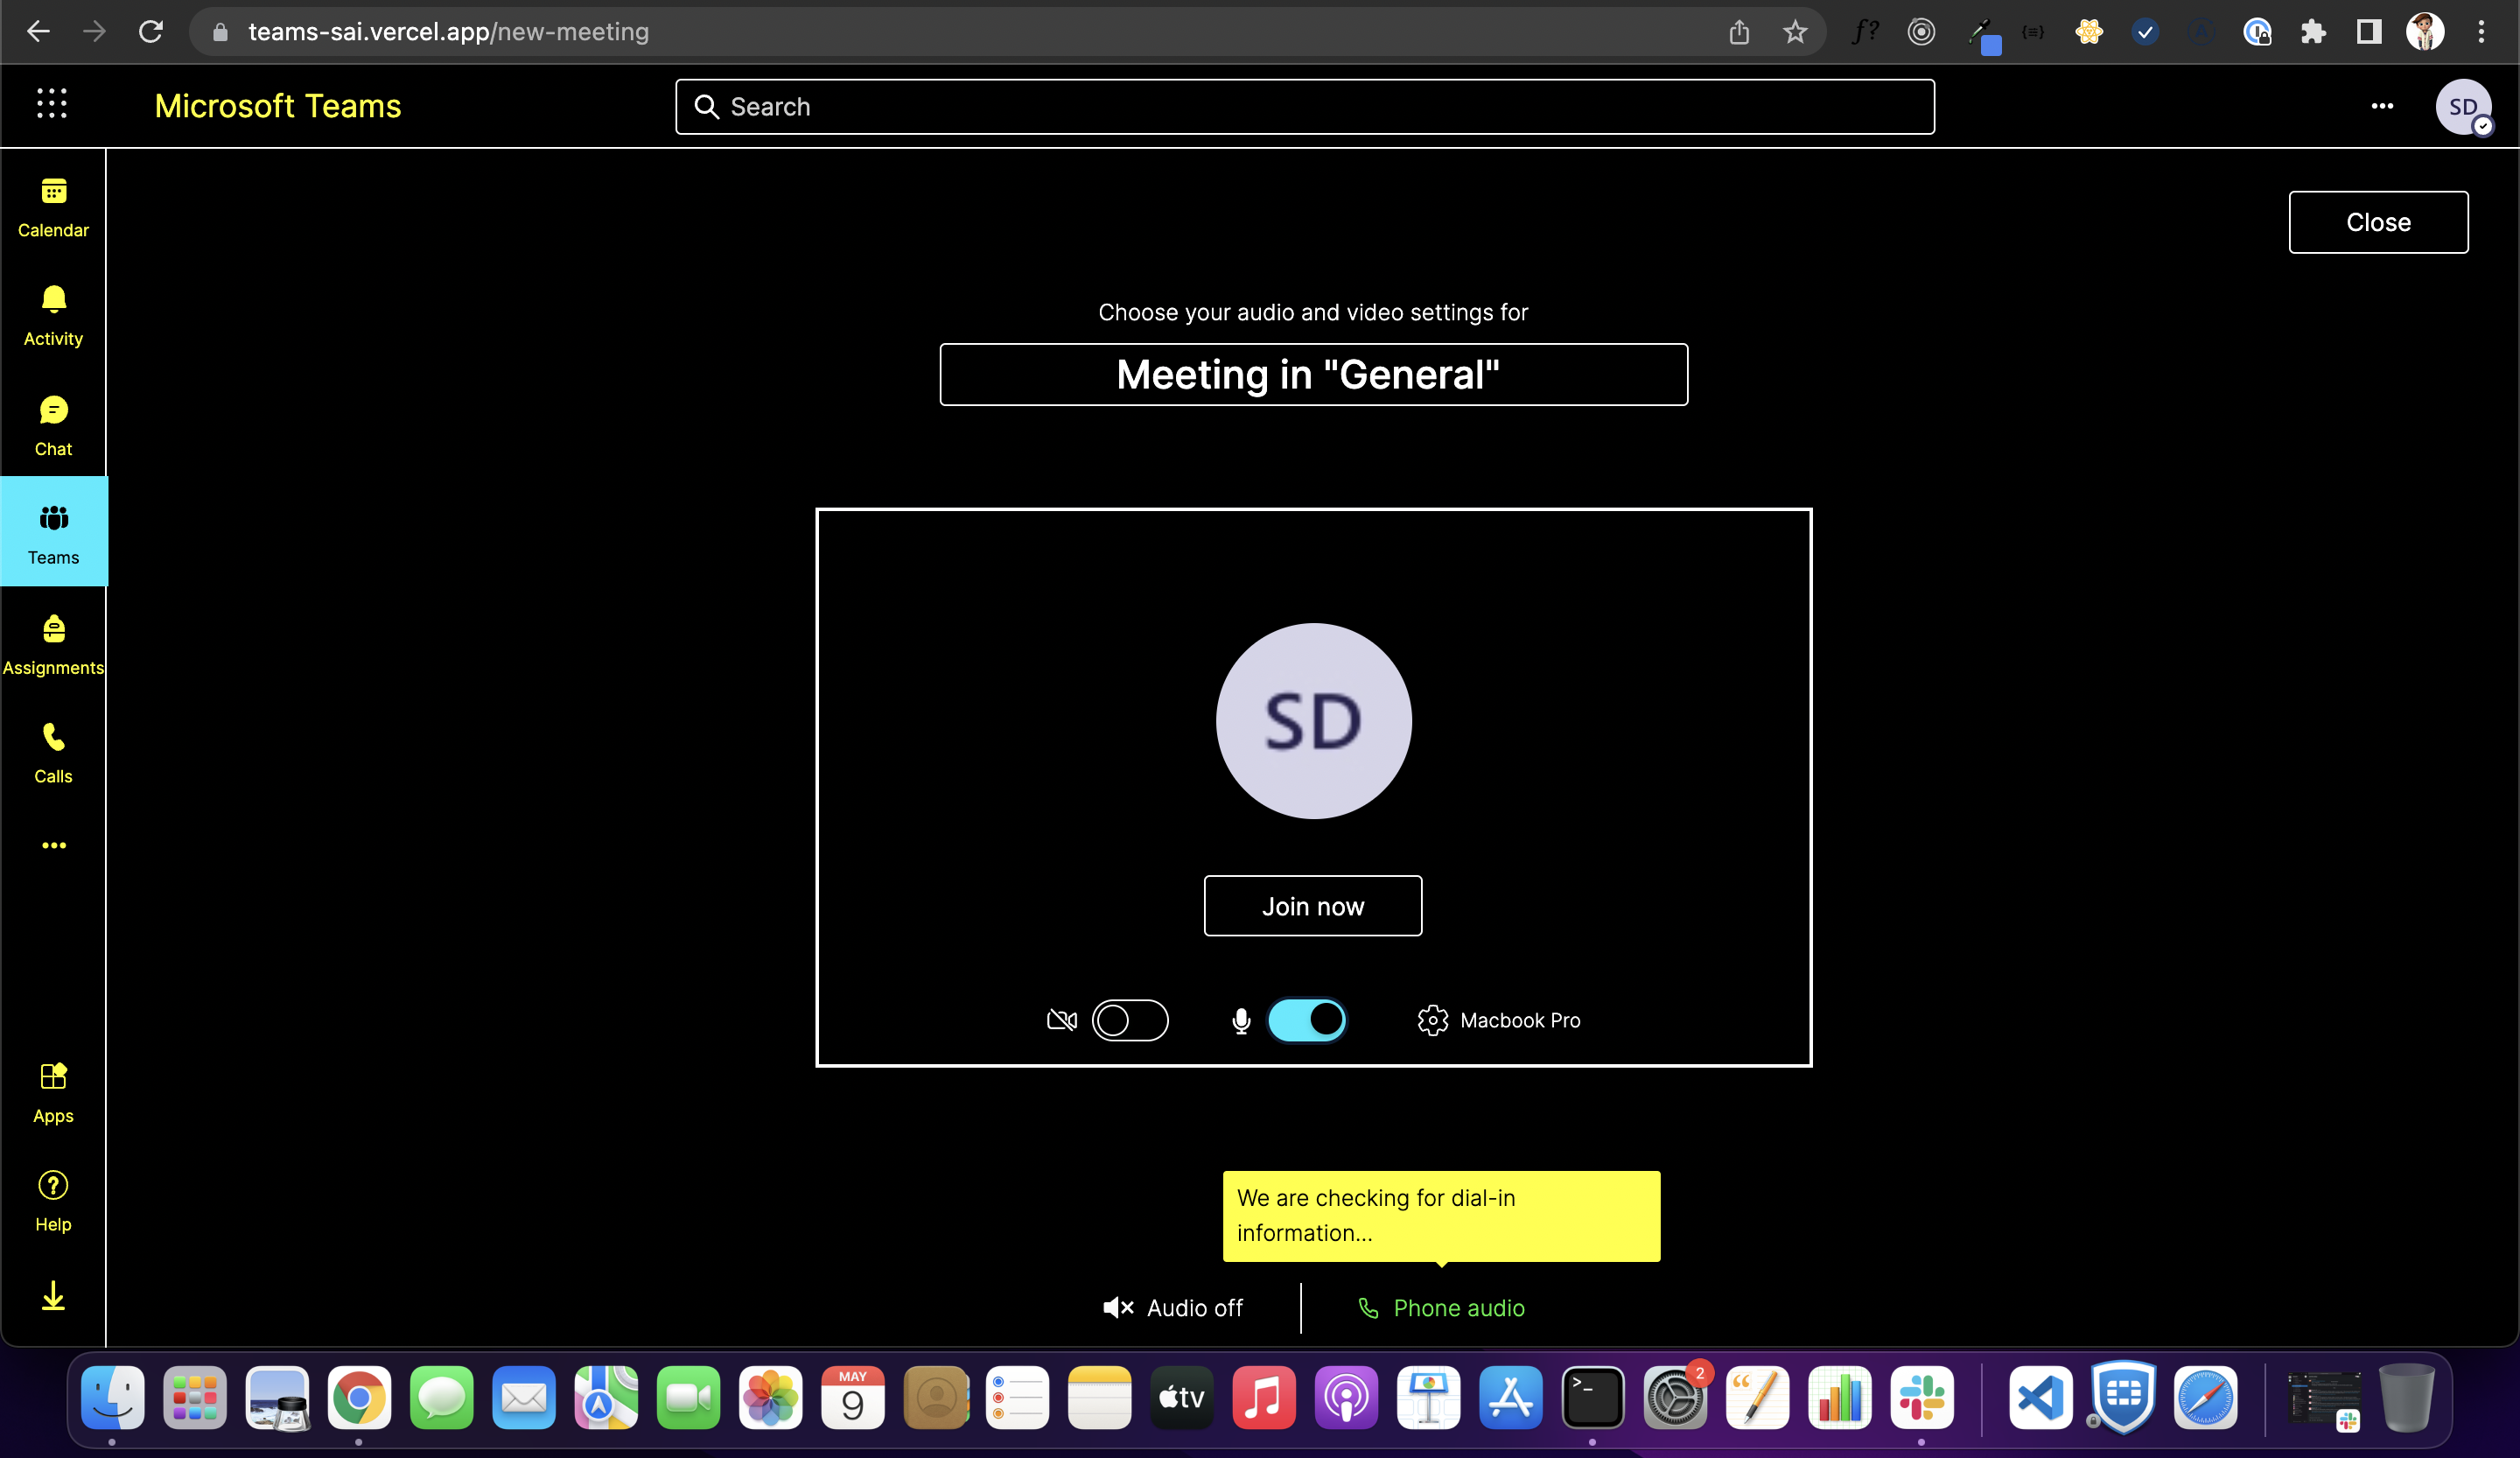Go to Chat in sidebar

53,426
